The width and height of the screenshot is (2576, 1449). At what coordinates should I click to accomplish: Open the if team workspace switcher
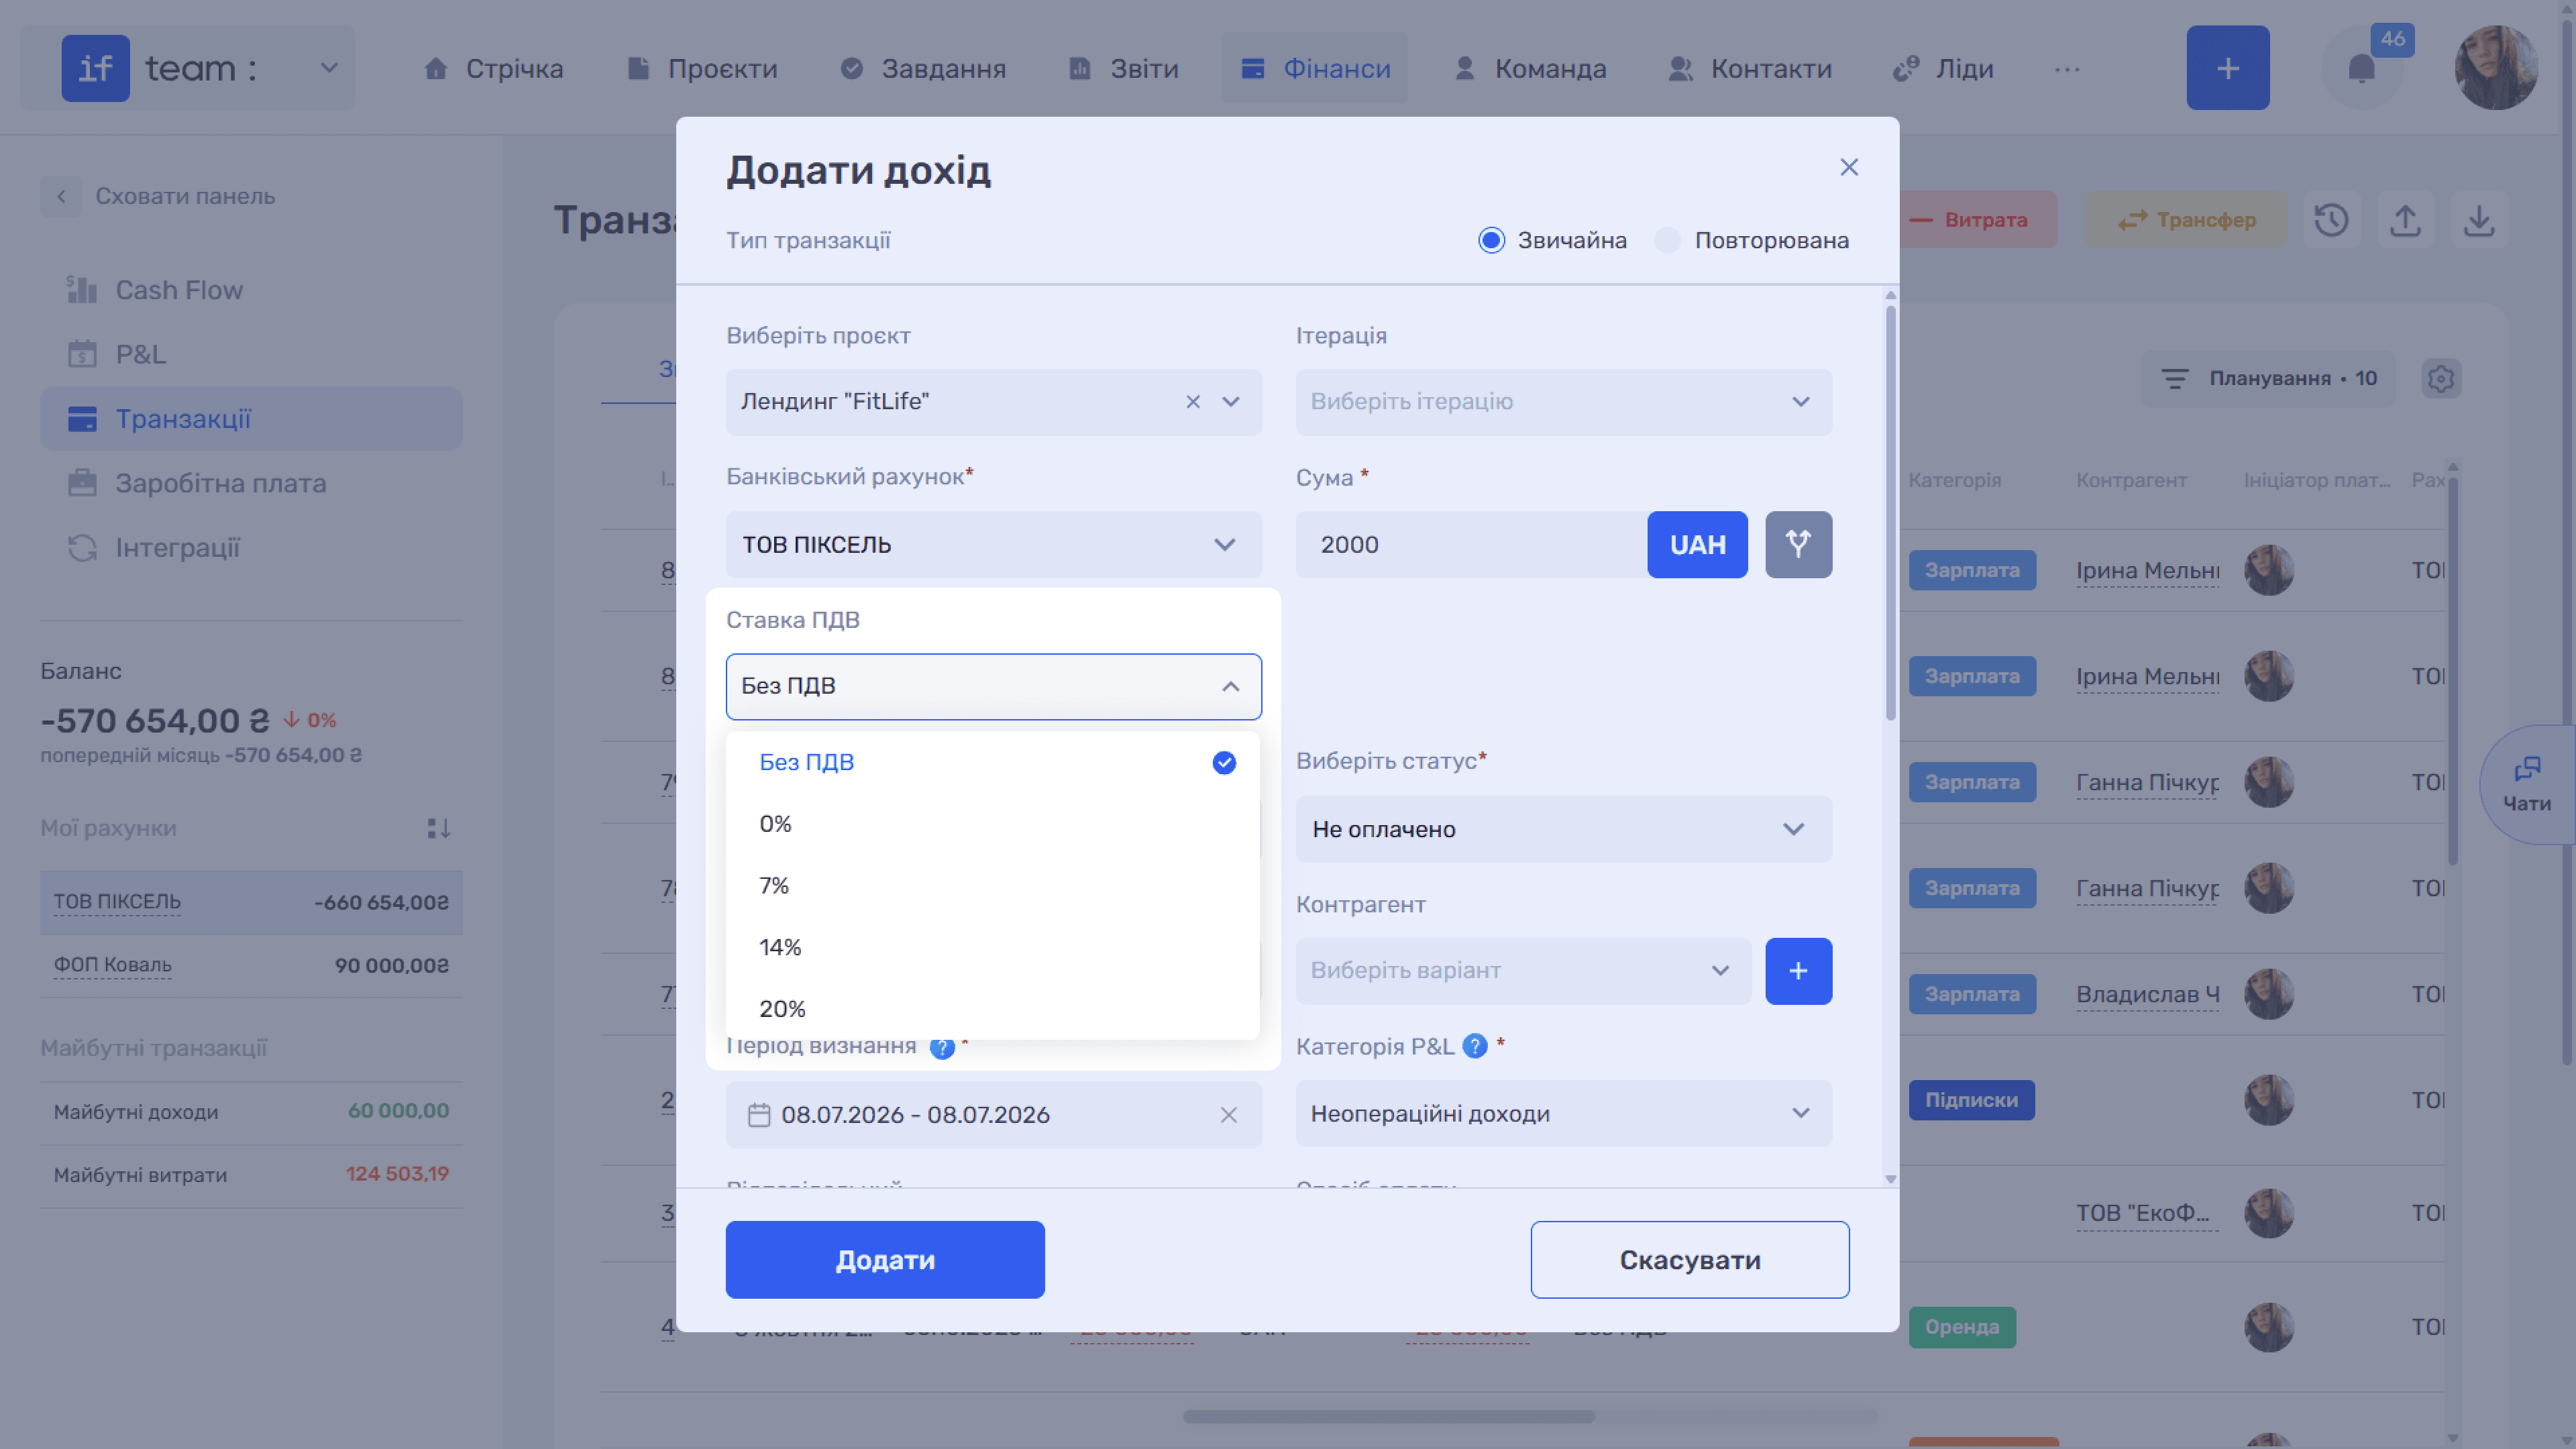pyautogui.click(x=188, y=68)
